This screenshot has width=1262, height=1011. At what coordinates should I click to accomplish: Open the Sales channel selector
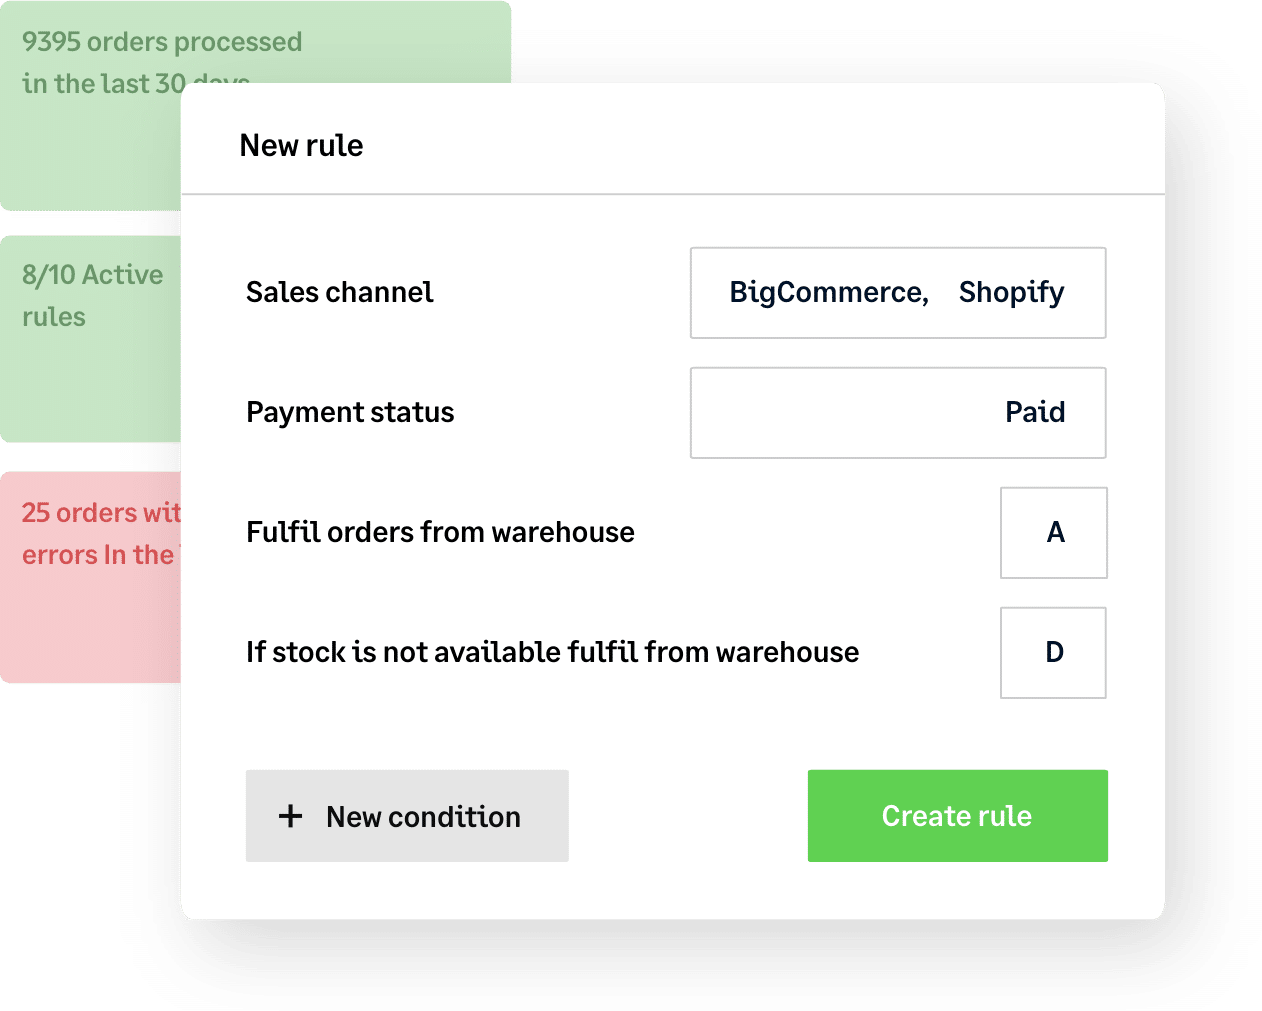coord(898,292)
